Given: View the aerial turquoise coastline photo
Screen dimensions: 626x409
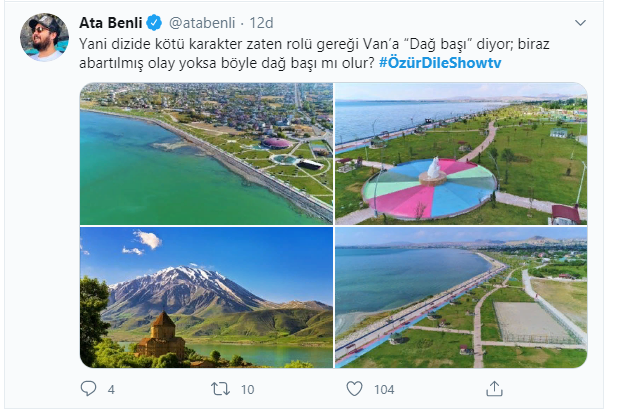Looking at the screenshot, I should click(x=206, y=153).
